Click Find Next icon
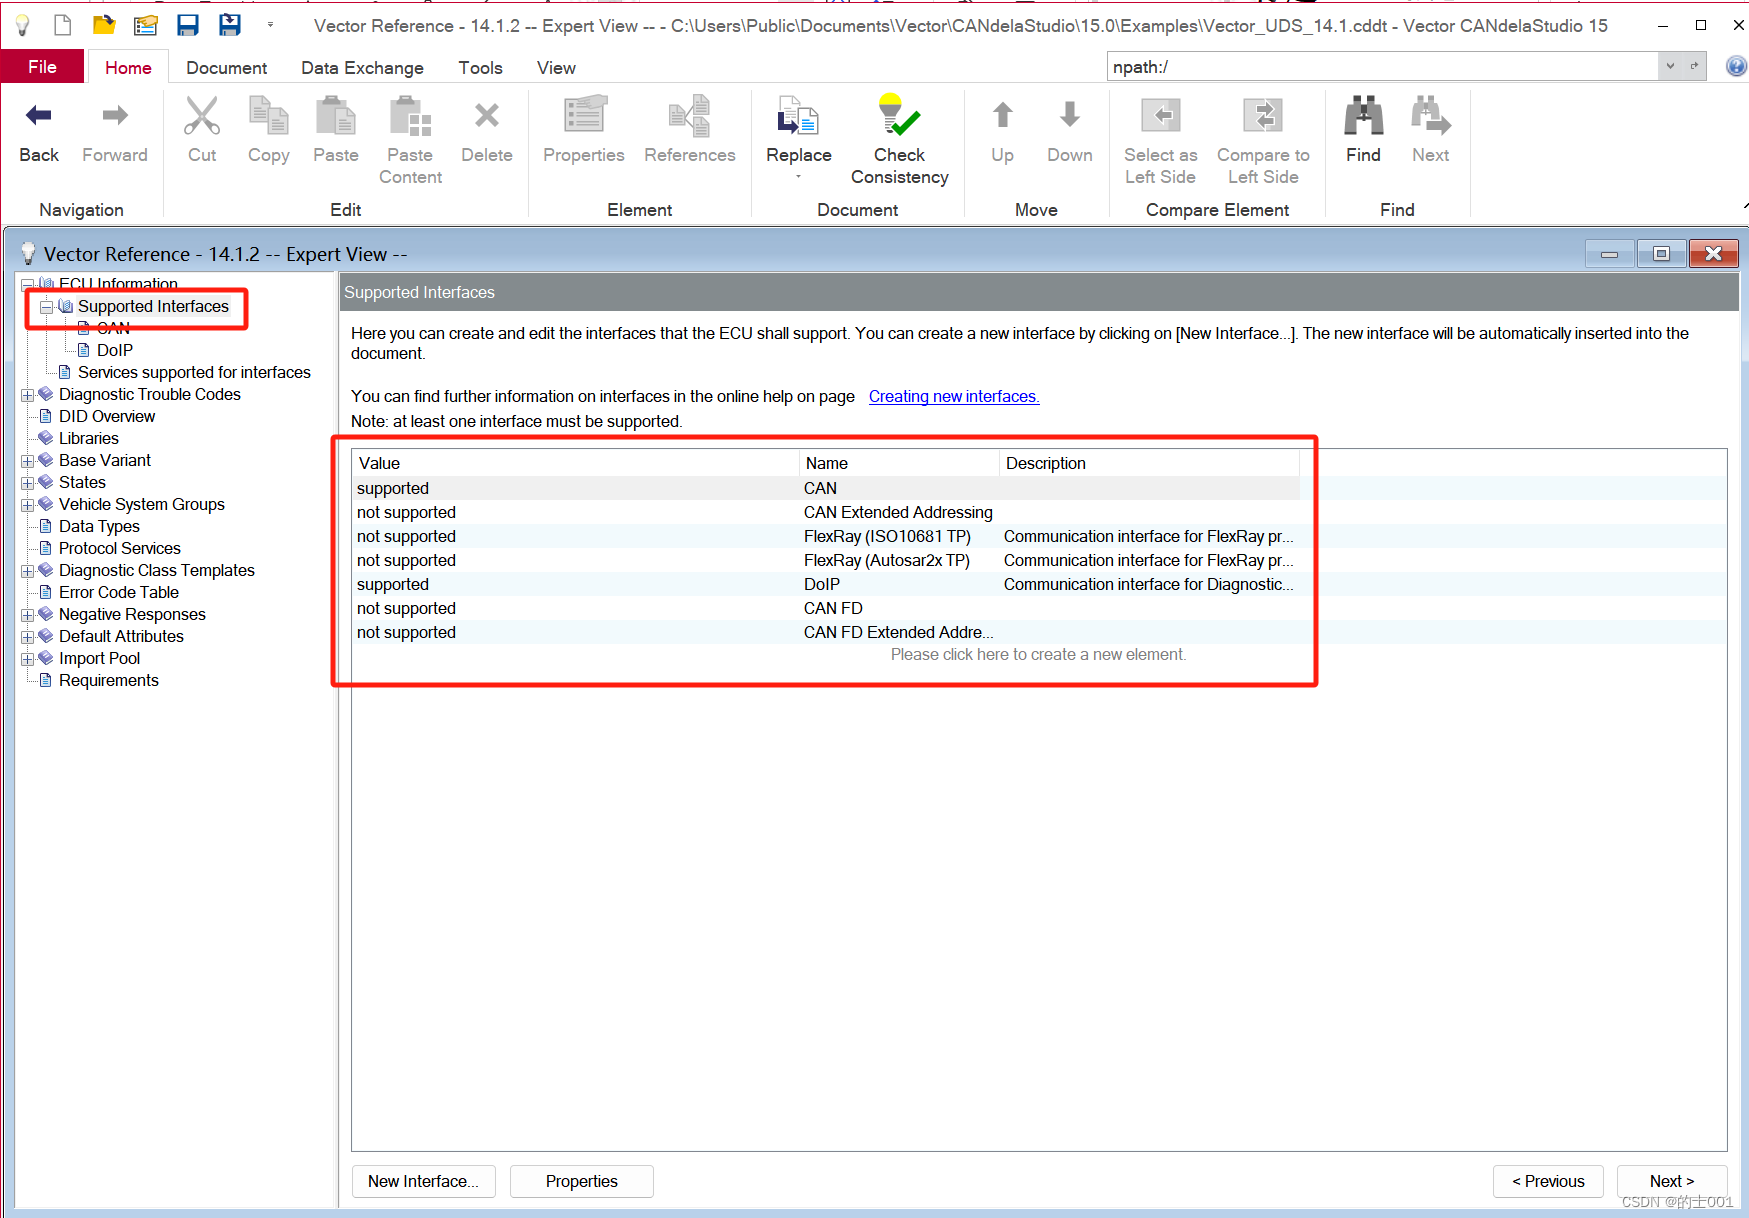 [1431, 116]
